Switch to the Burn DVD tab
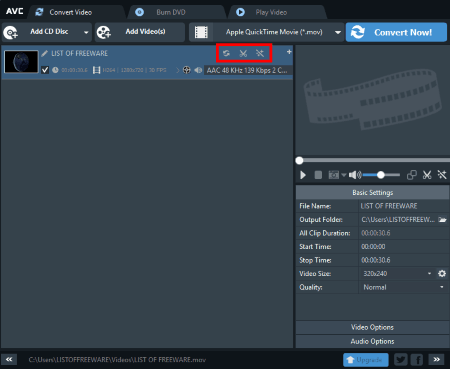This screenshot has height=369, width=450. 171,12
